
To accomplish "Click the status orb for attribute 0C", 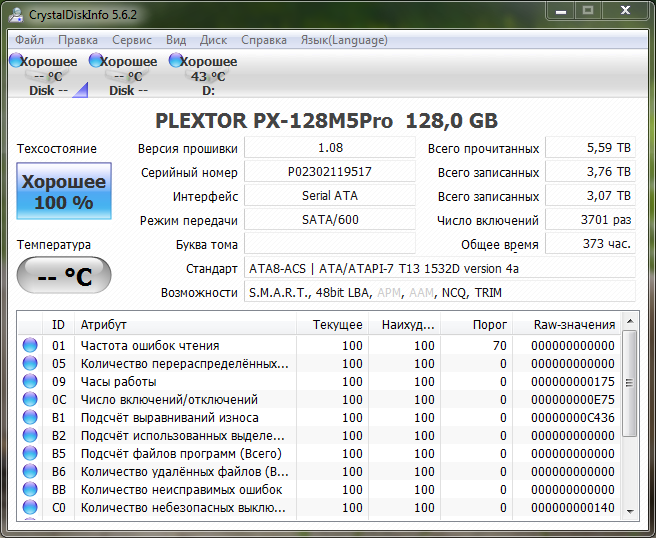I will [x=30, y=399].
